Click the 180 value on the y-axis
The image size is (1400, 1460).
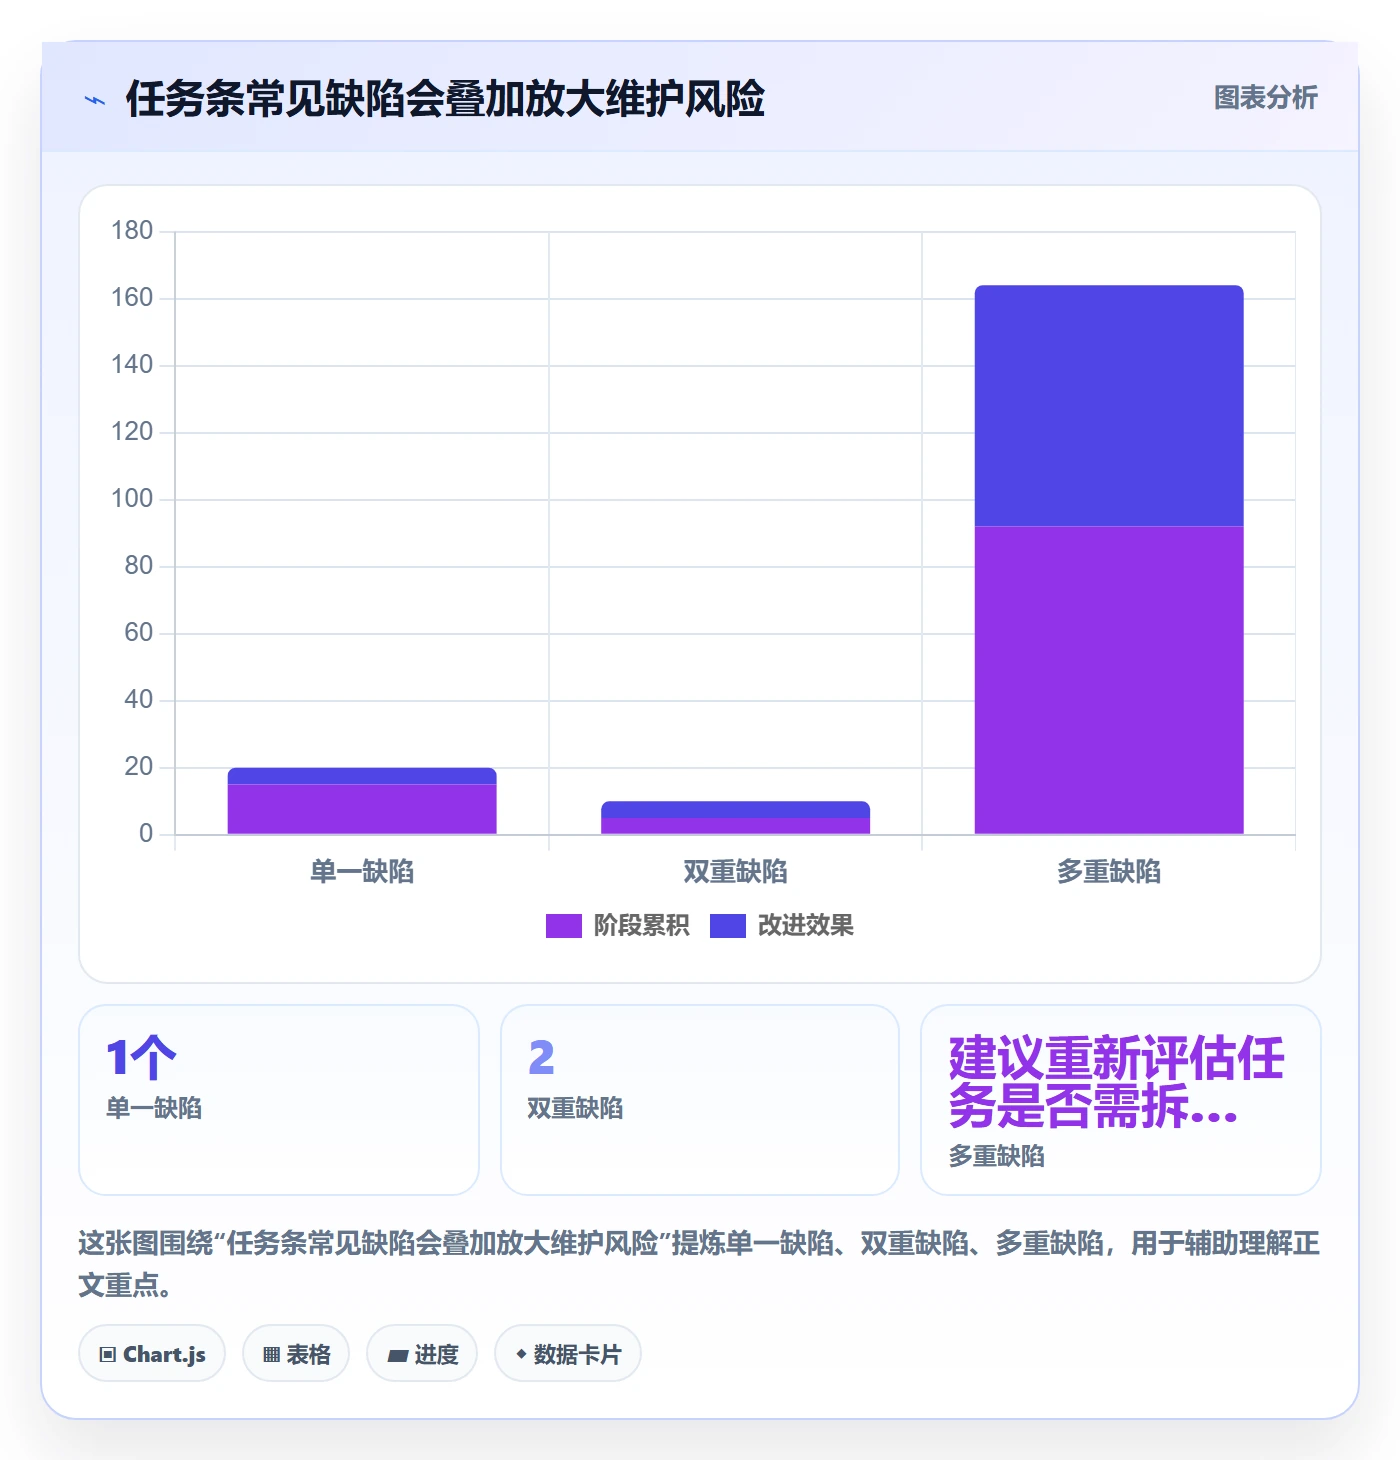(132, 231)
